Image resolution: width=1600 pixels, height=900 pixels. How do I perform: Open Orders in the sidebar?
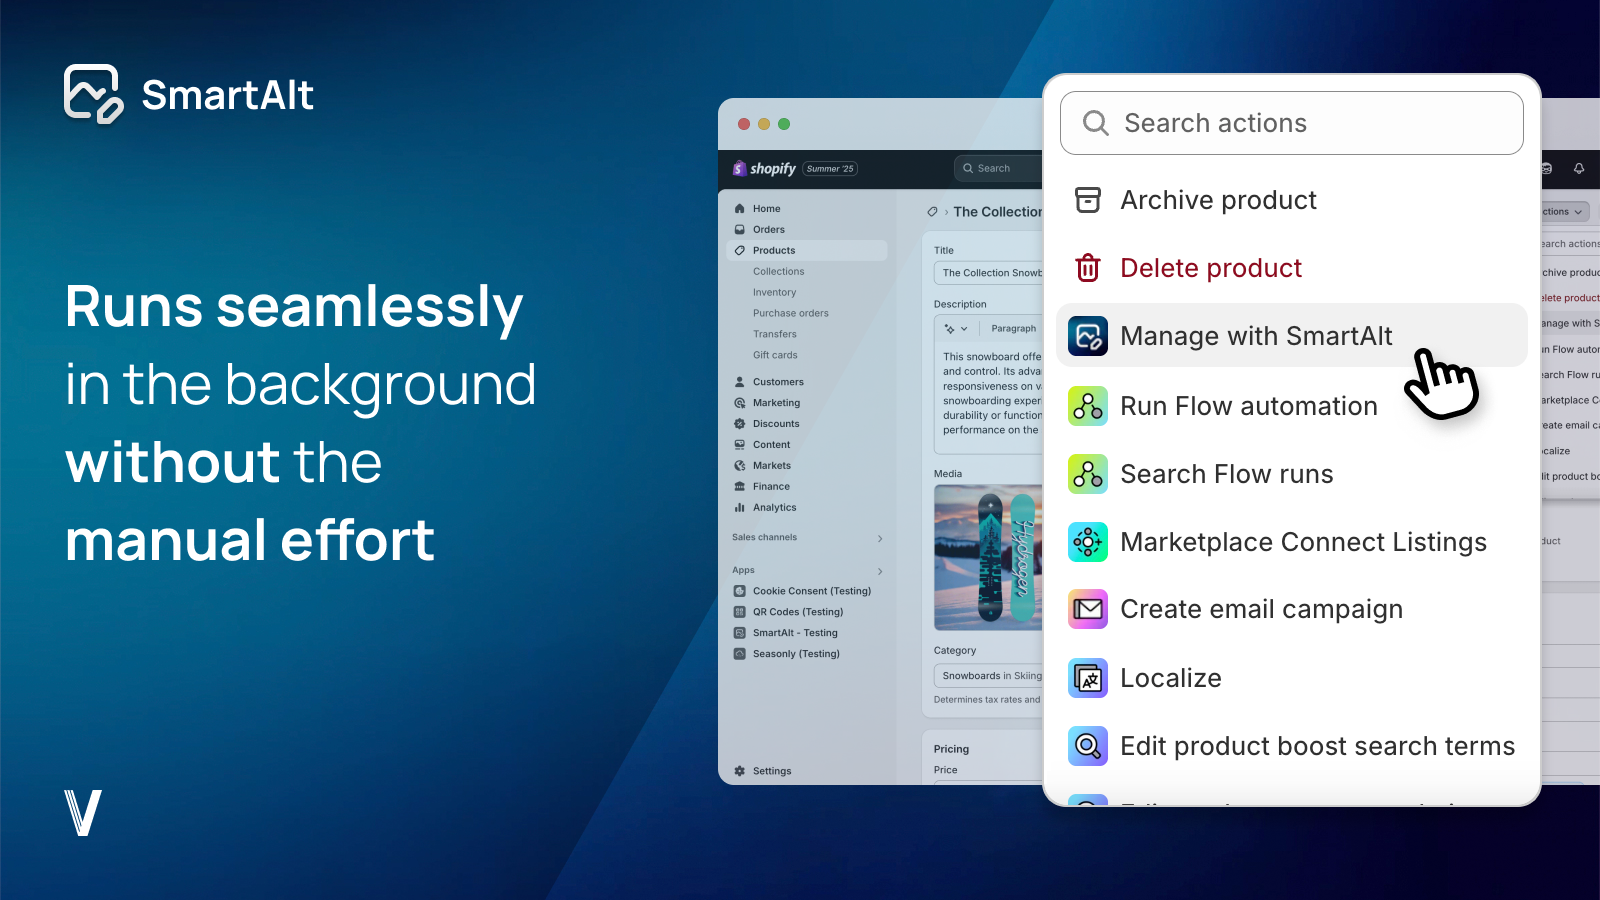point(768,230)
